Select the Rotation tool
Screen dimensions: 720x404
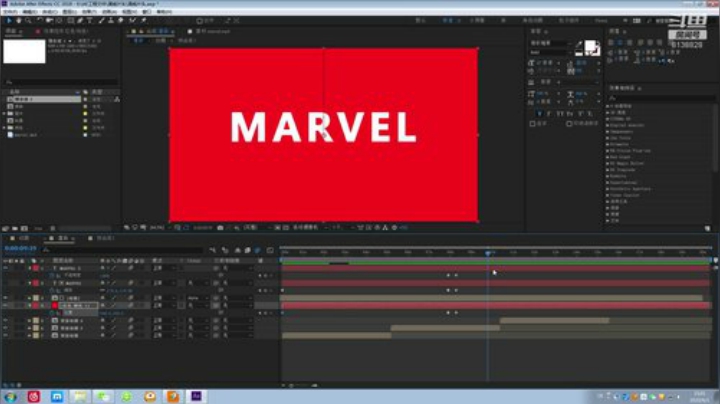(39, 21)
